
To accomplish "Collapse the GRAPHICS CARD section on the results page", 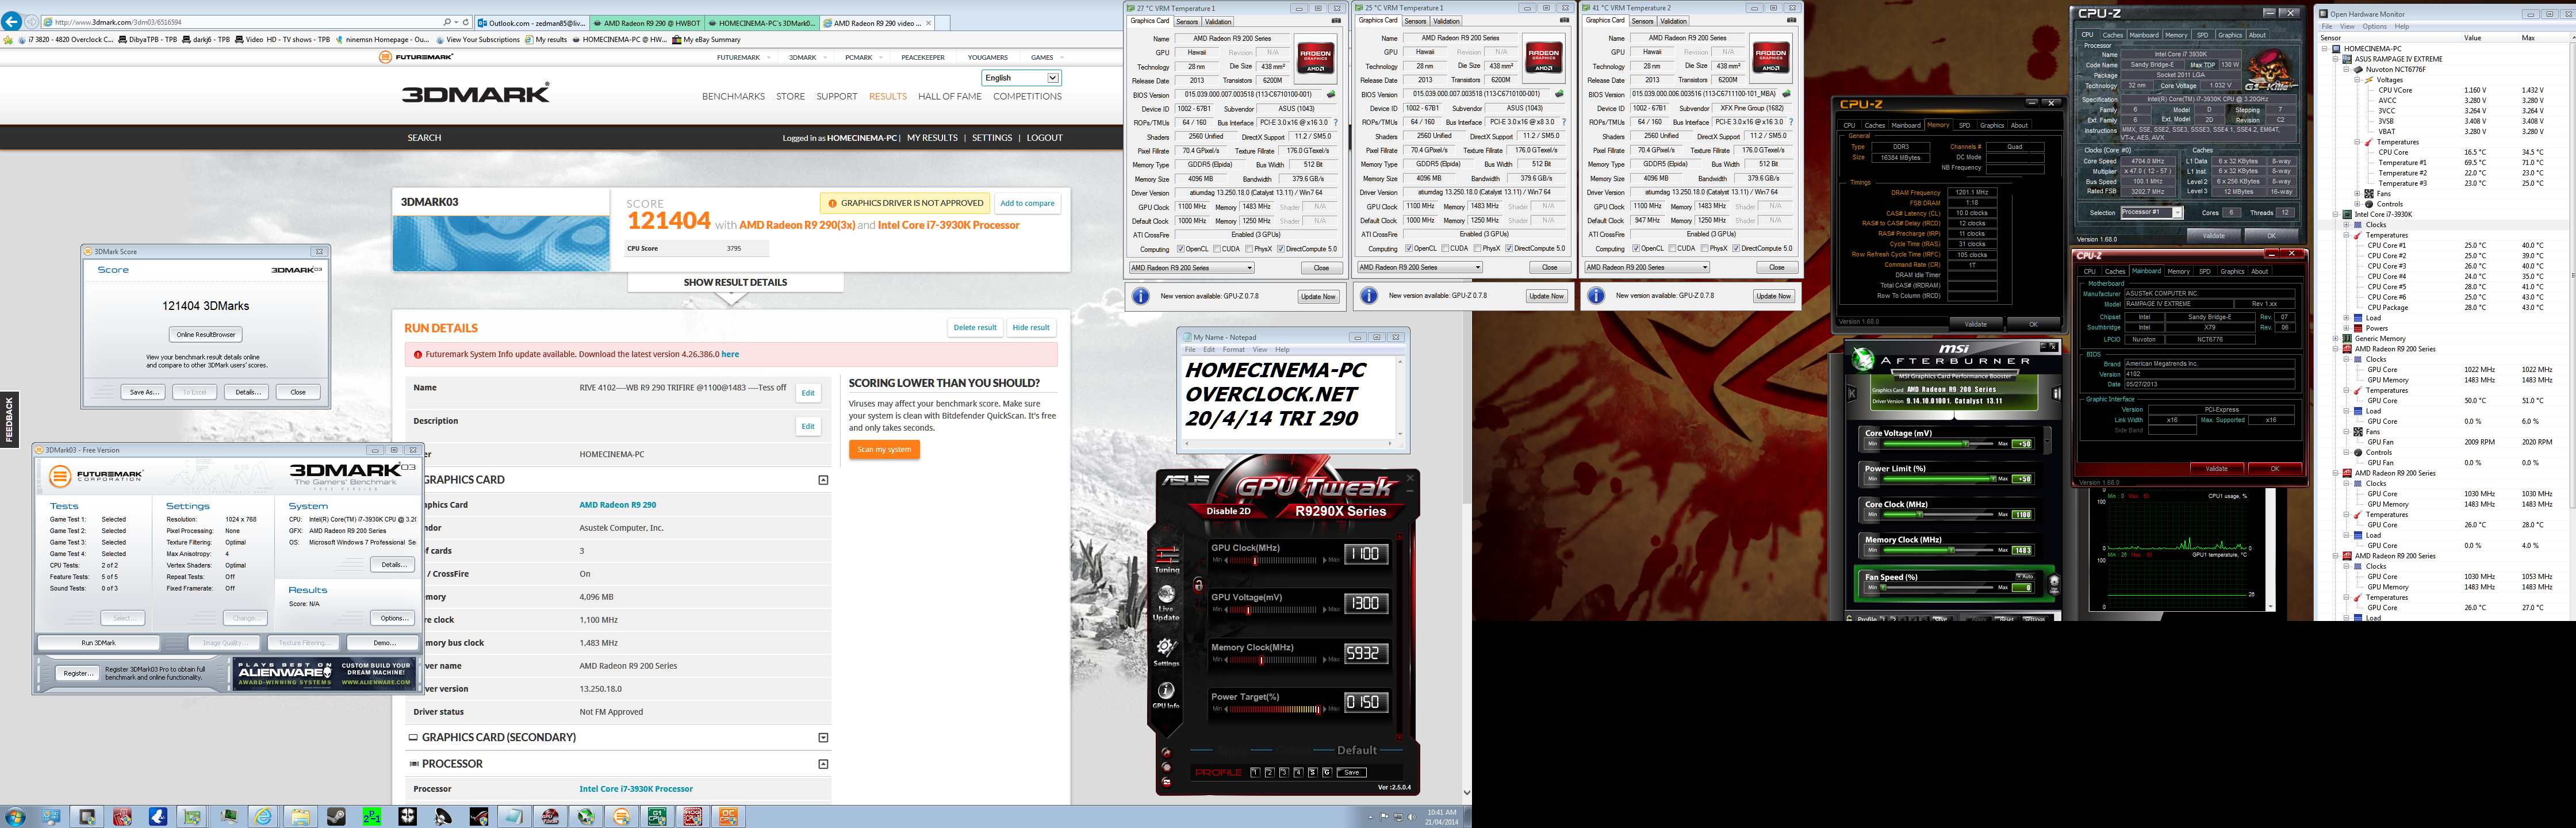I will pyautogui.click(x=823, y=480).
